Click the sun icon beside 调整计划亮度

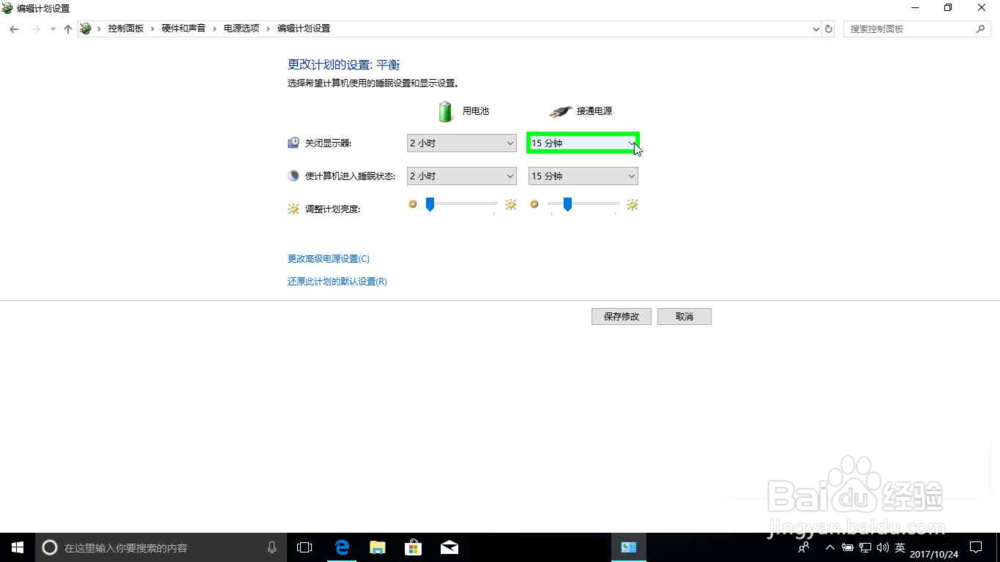point(293,209)
